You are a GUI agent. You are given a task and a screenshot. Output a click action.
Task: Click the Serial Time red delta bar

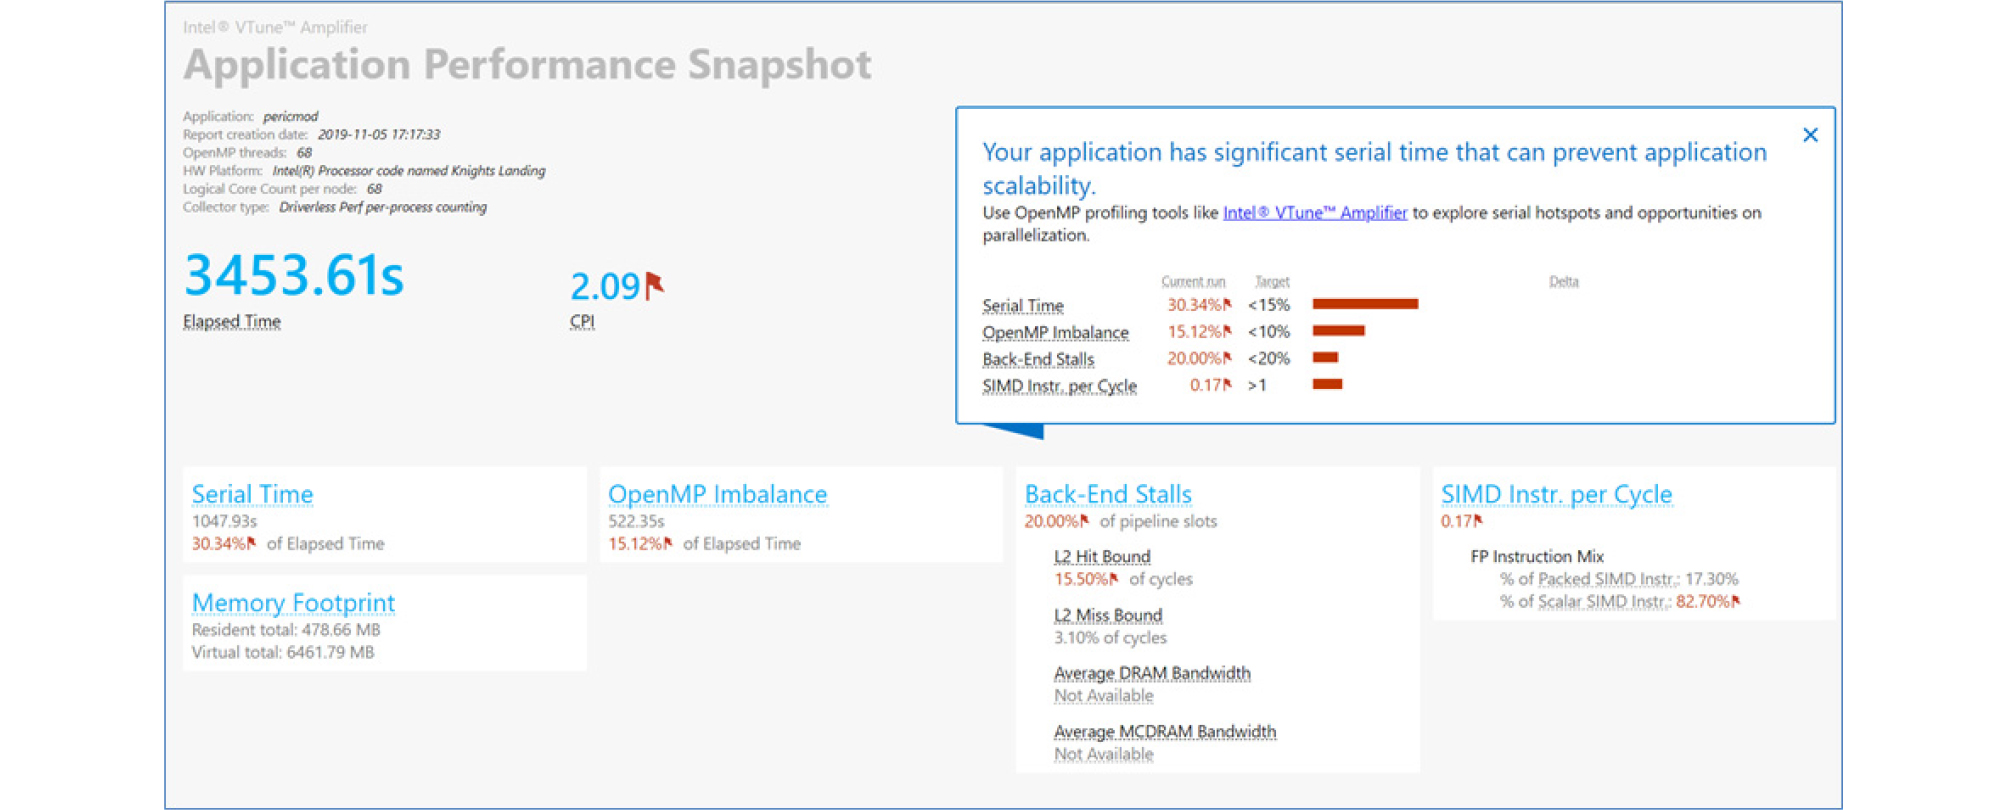click(x=1364, y=304)
